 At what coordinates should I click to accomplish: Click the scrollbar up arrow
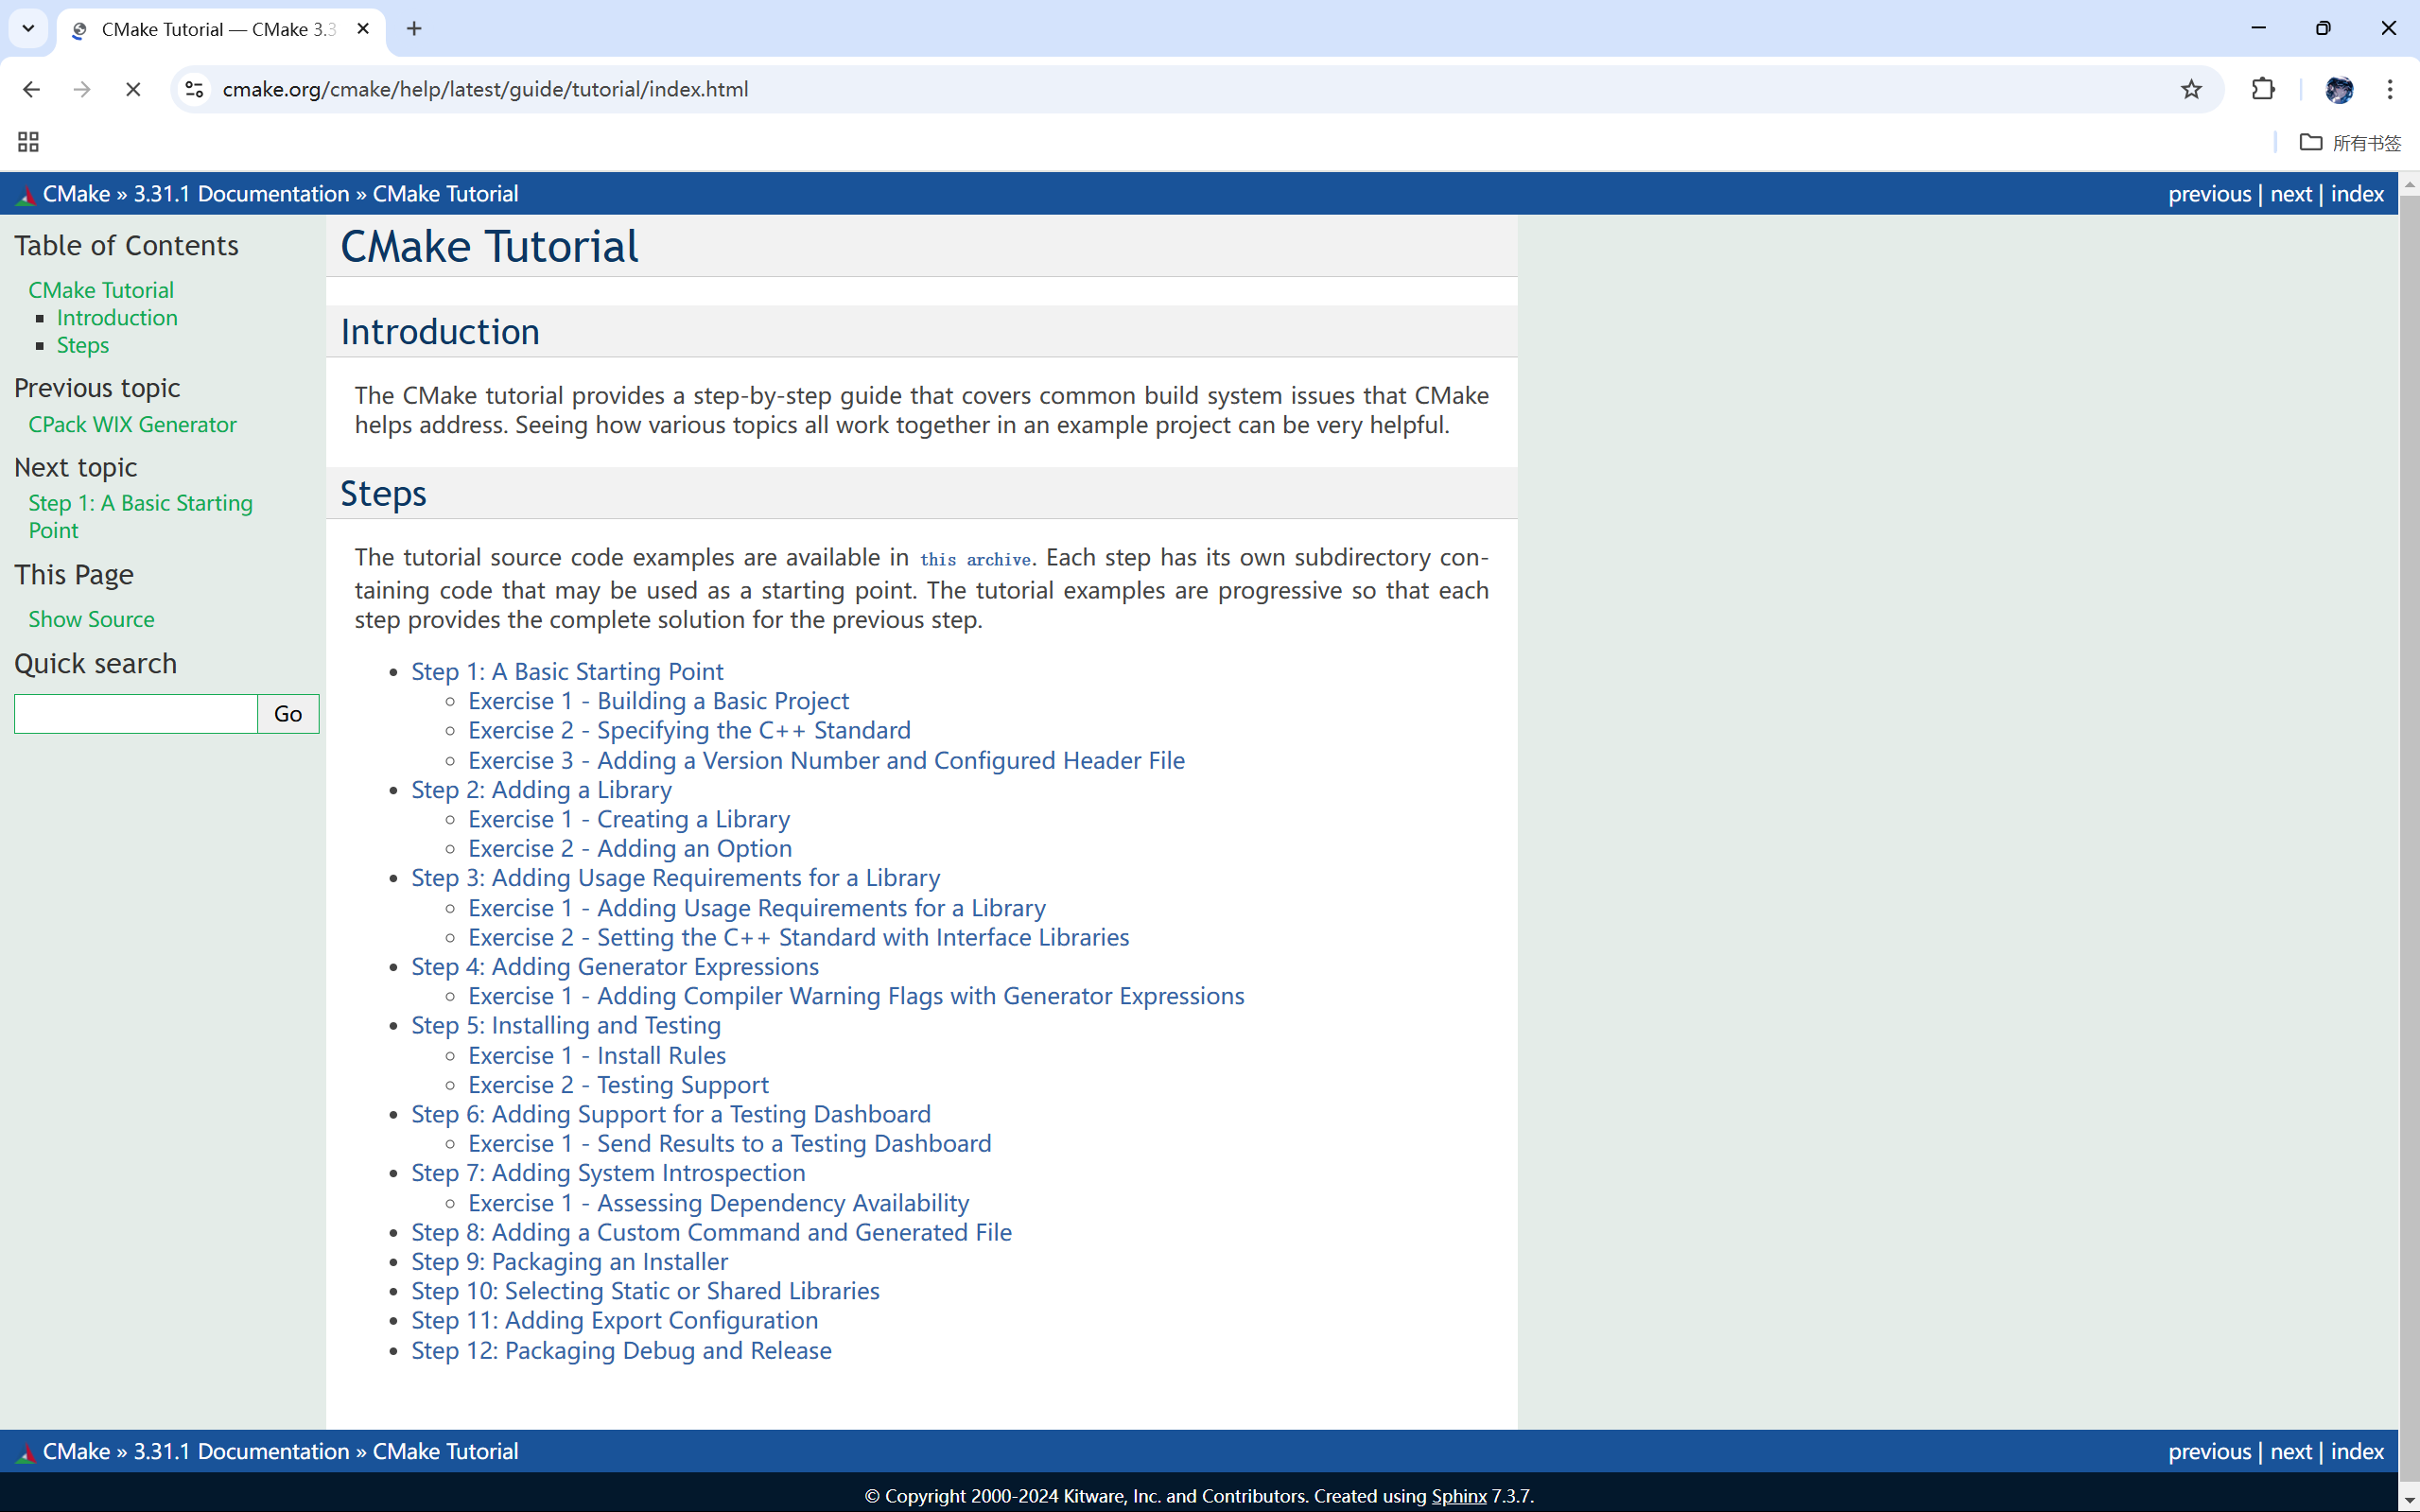[x=2409, y=184]
